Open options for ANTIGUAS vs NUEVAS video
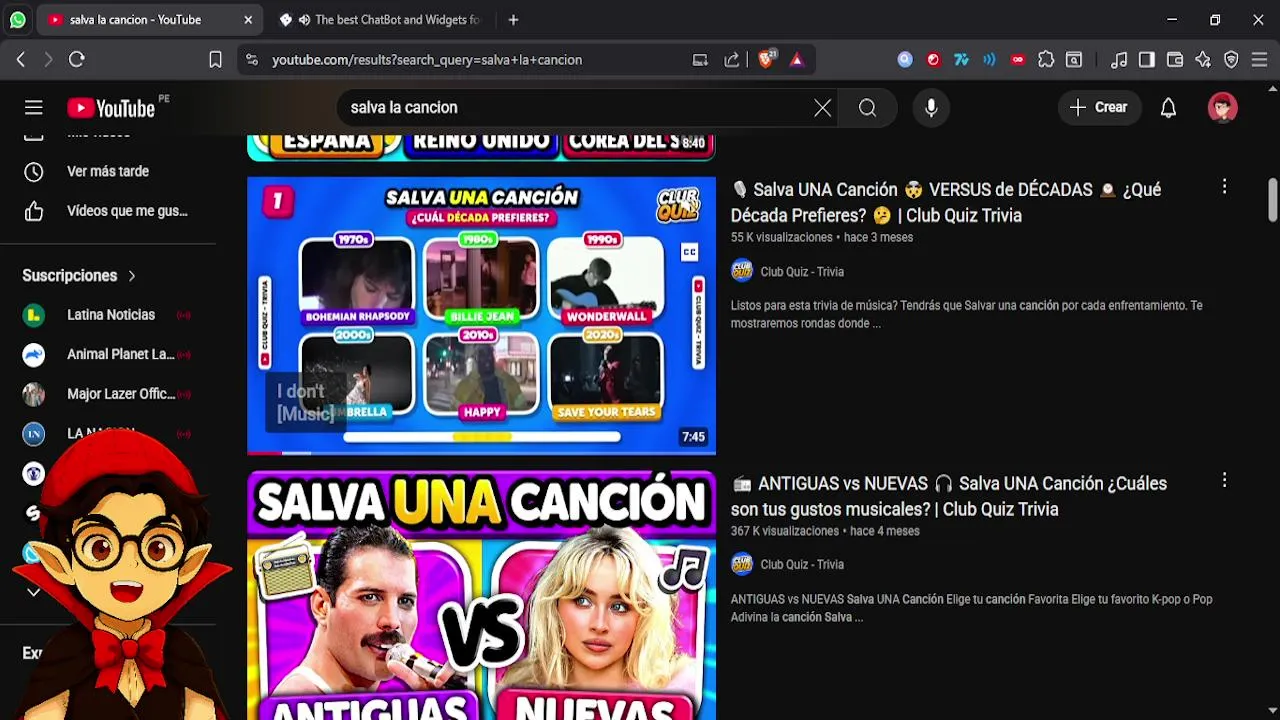Viewport: 1280px width, 720px height. click(1224, 480)
